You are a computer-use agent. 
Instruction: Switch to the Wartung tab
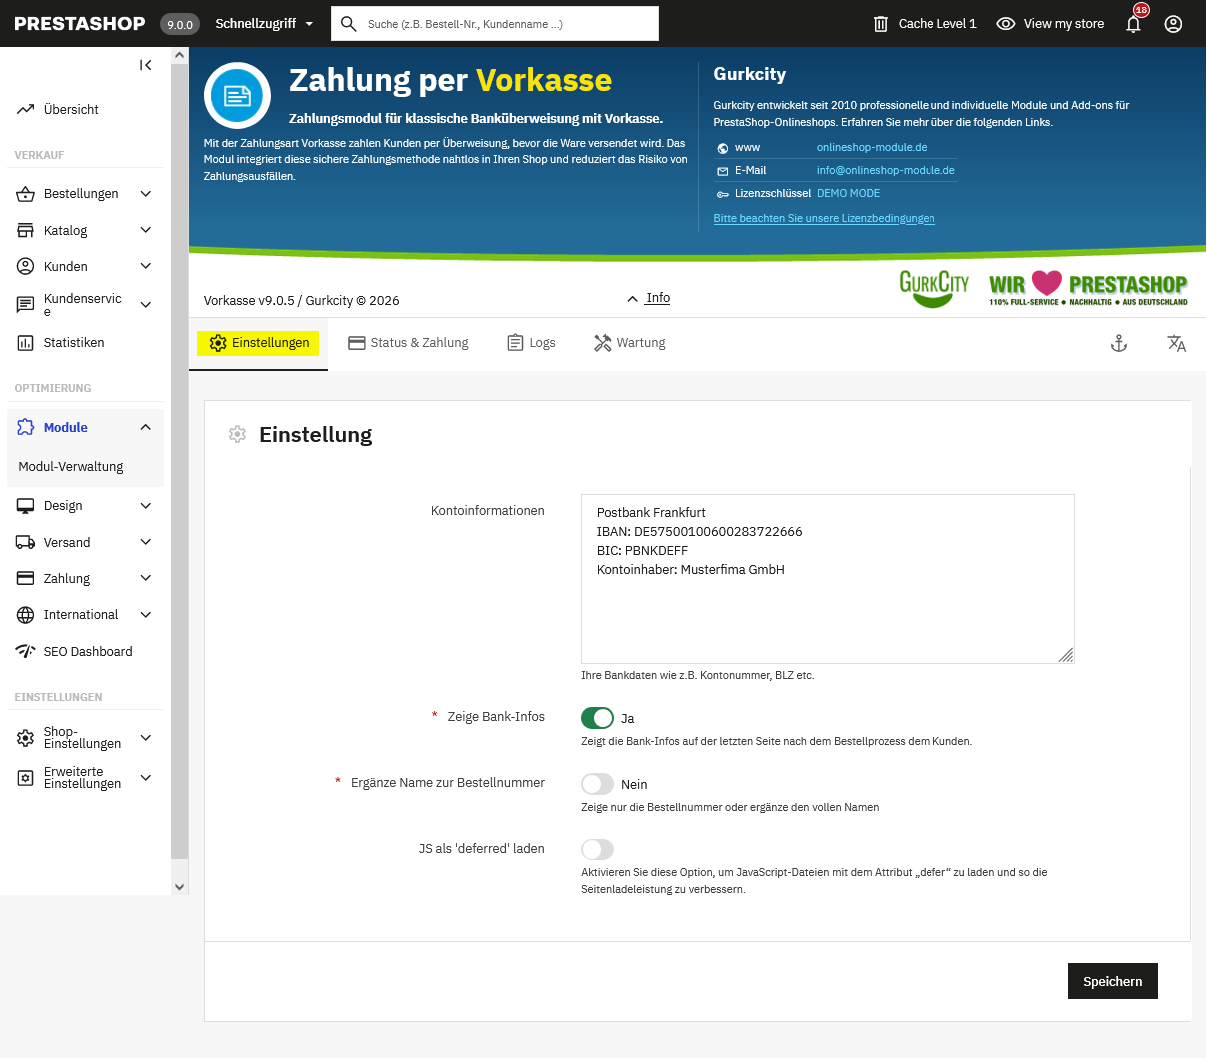(x=629, y=343)
